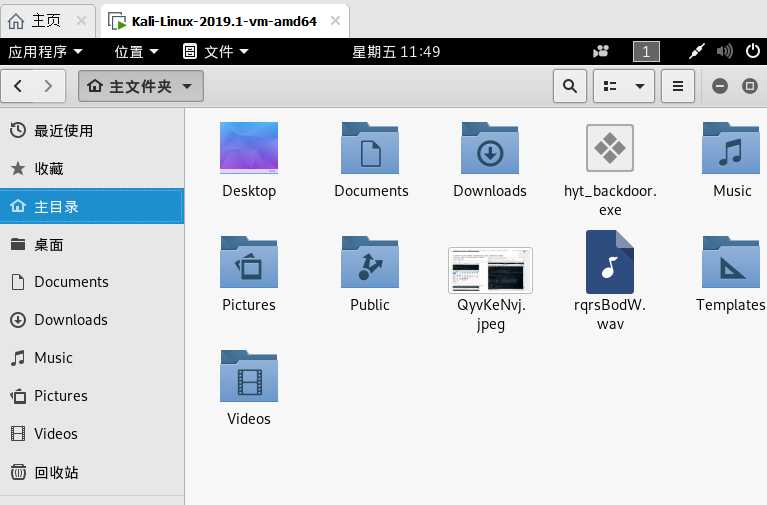Click the clock 星期五 11:49
The height and width of the screenshot is (505, 767).
point(396,51)
